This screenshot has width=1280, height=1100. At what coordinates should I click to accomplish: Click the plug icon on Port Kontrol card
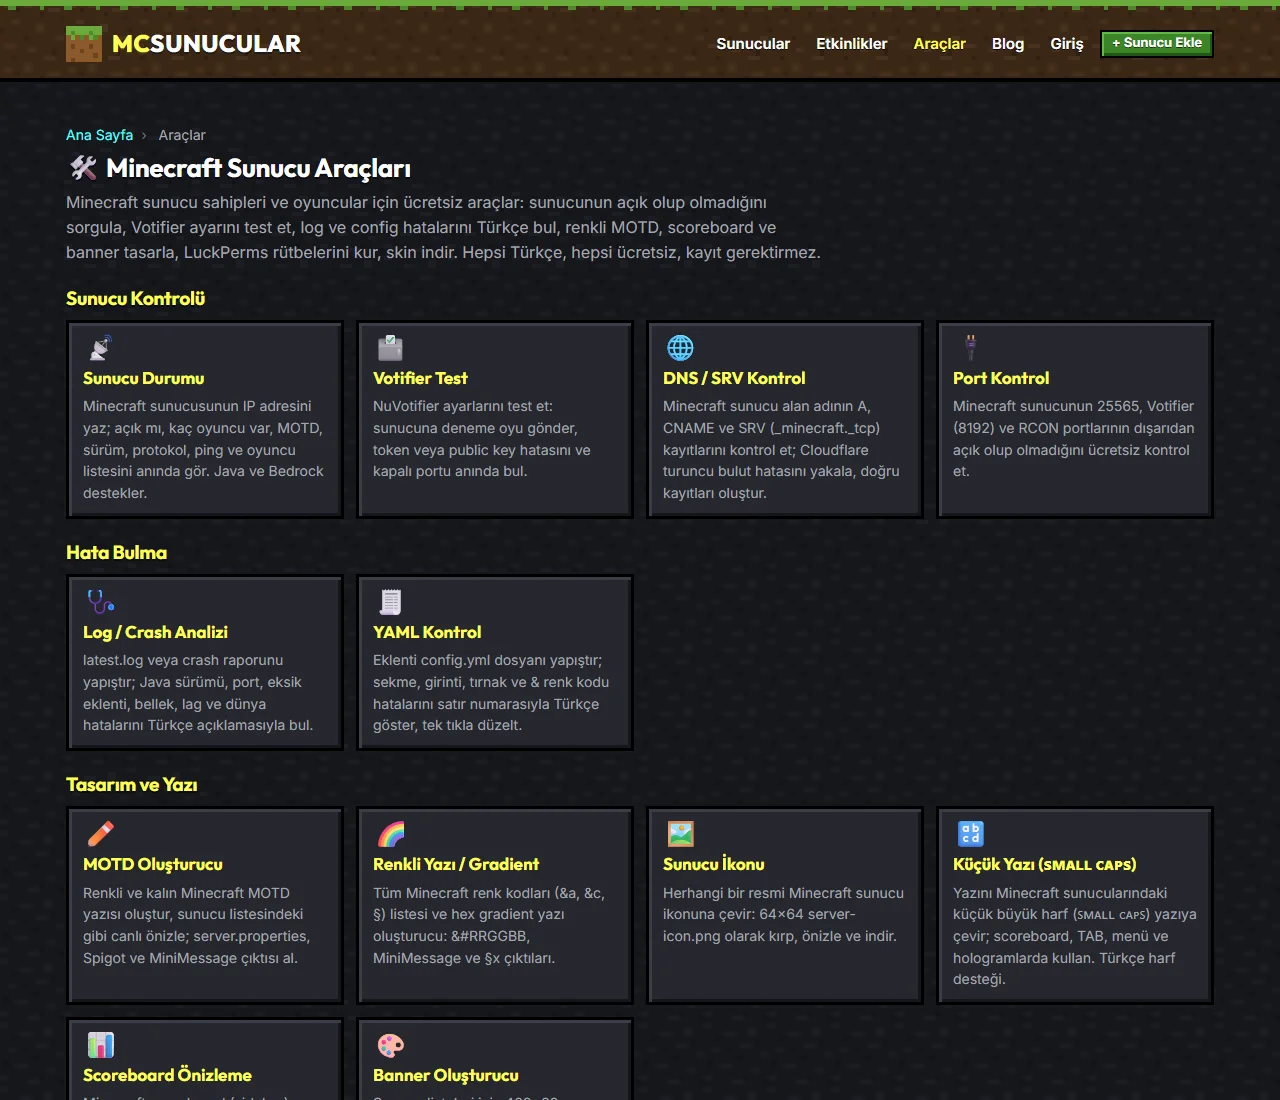[x=970, y=348]
